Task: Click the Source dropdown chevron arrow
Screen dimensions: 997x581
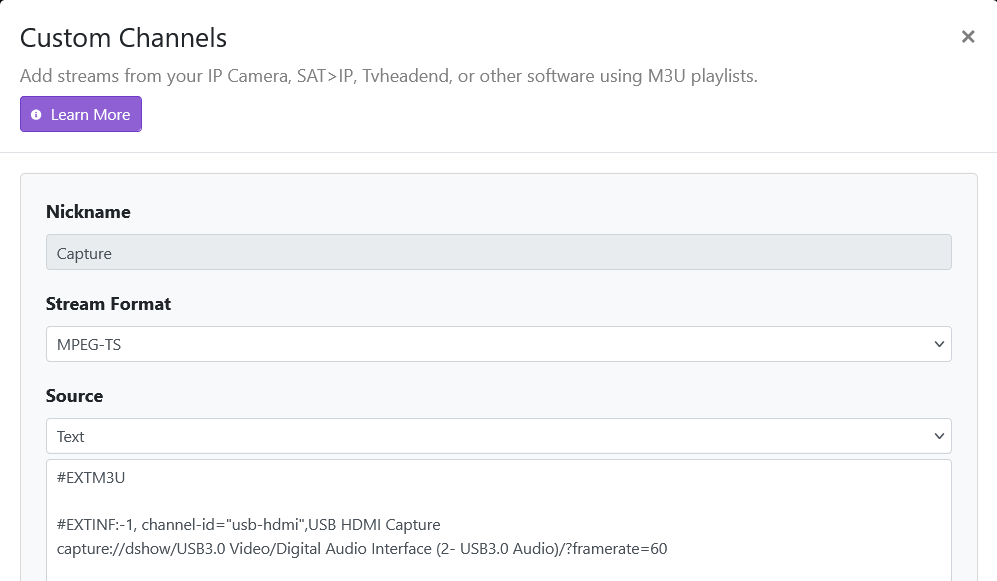Action: click(939, 436)
